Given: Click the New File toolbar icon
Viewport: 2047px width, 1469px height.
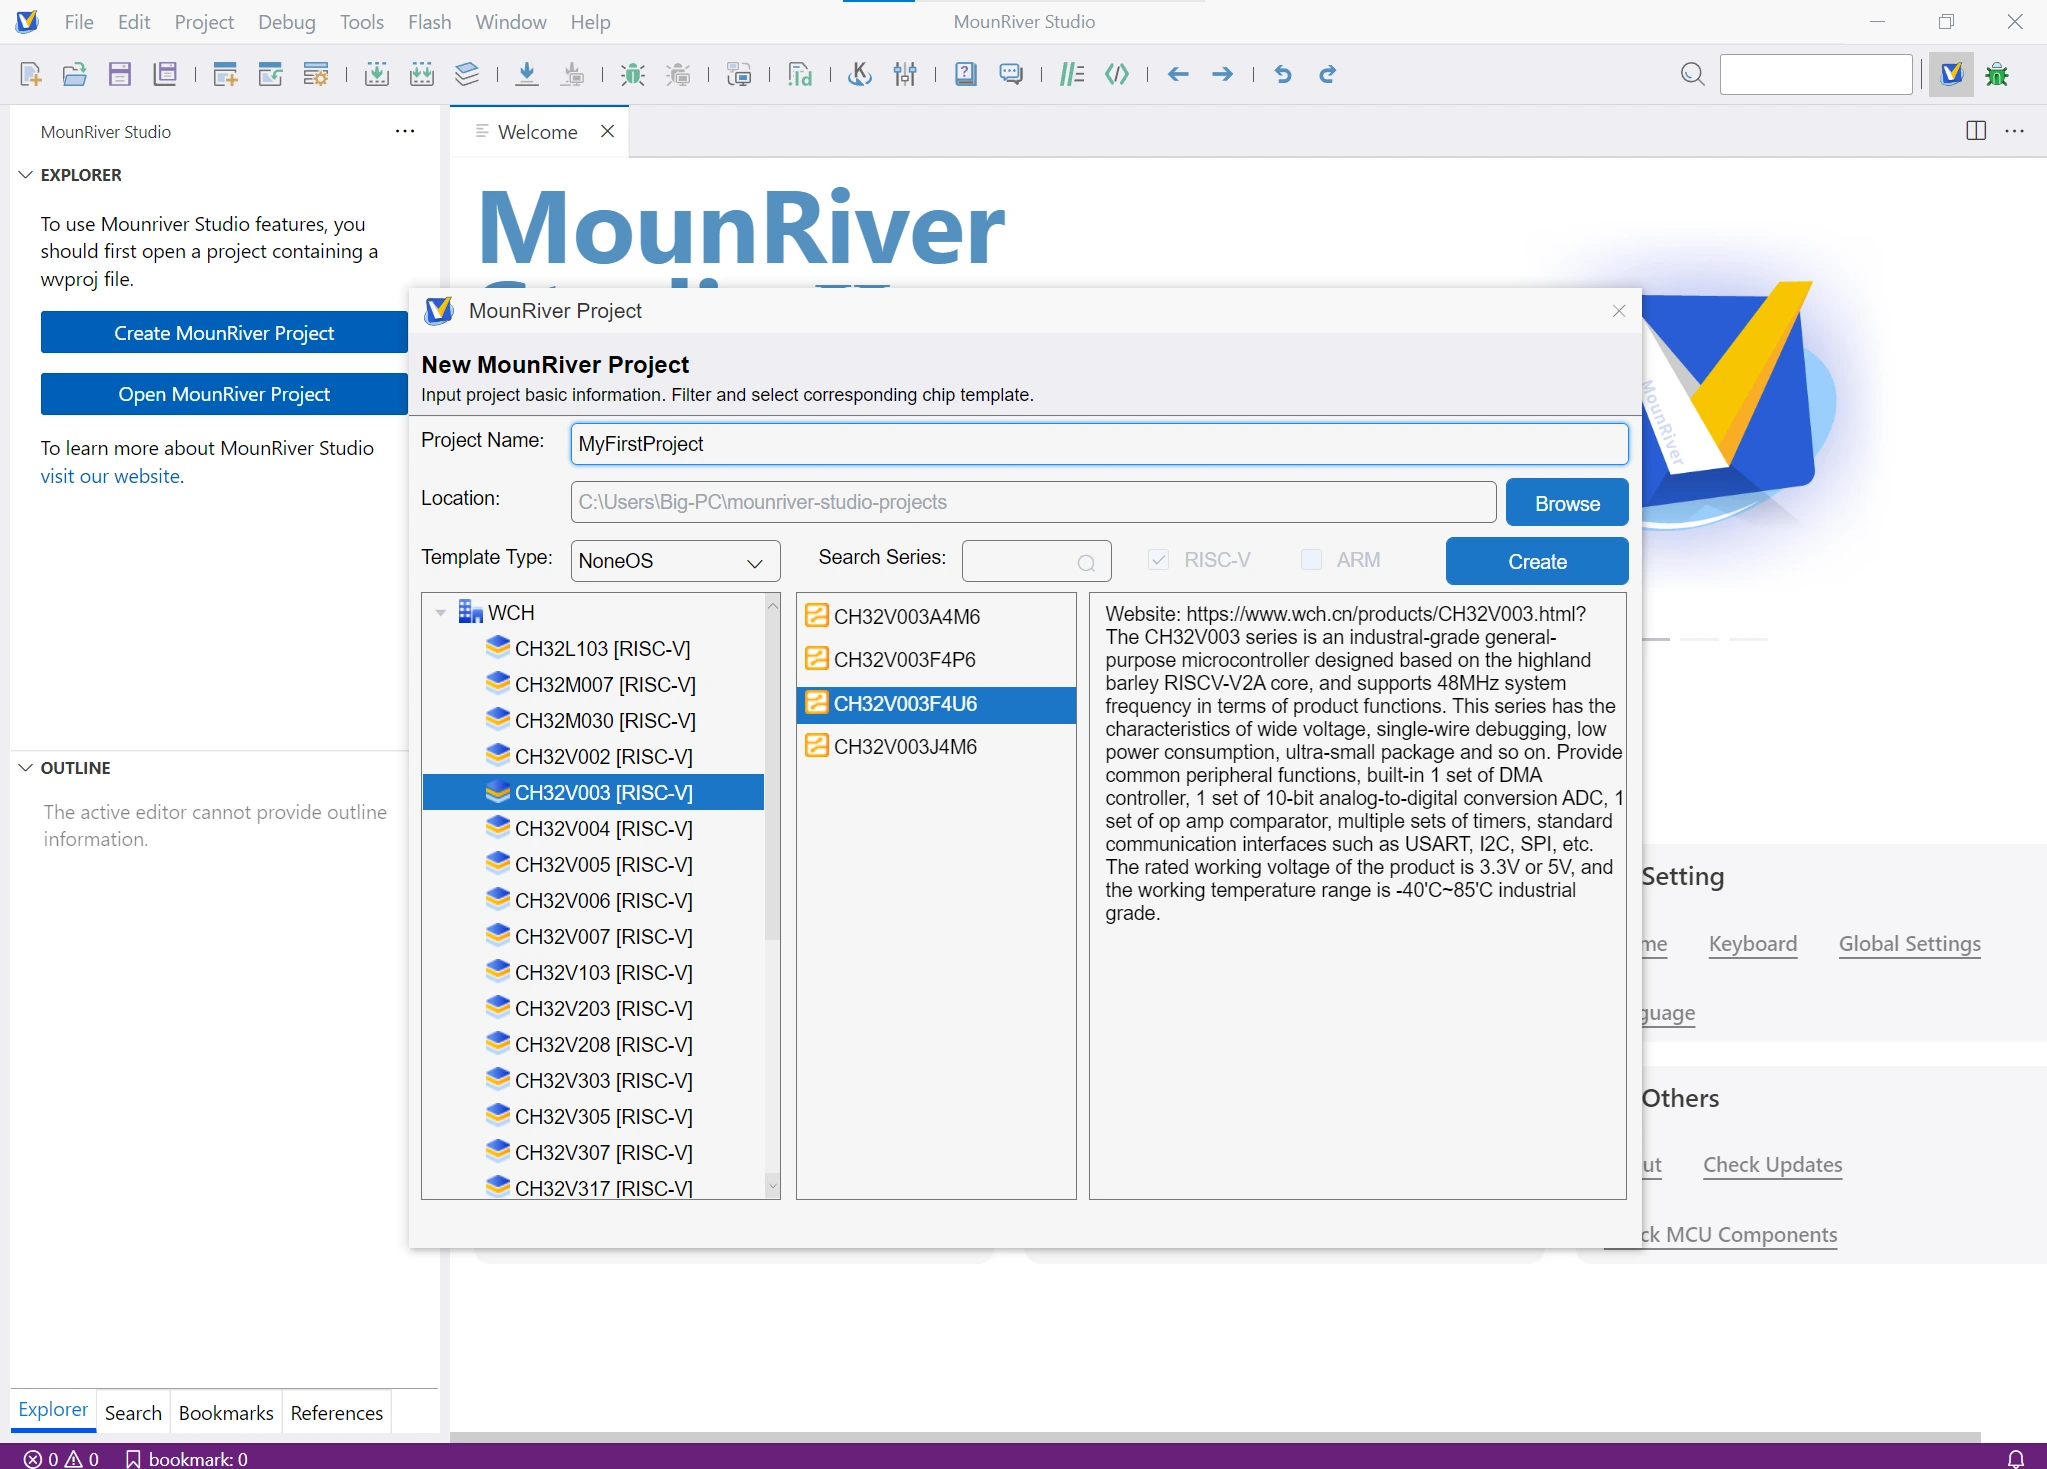Looking at the screenshot, I should click(x=30, y=74).
